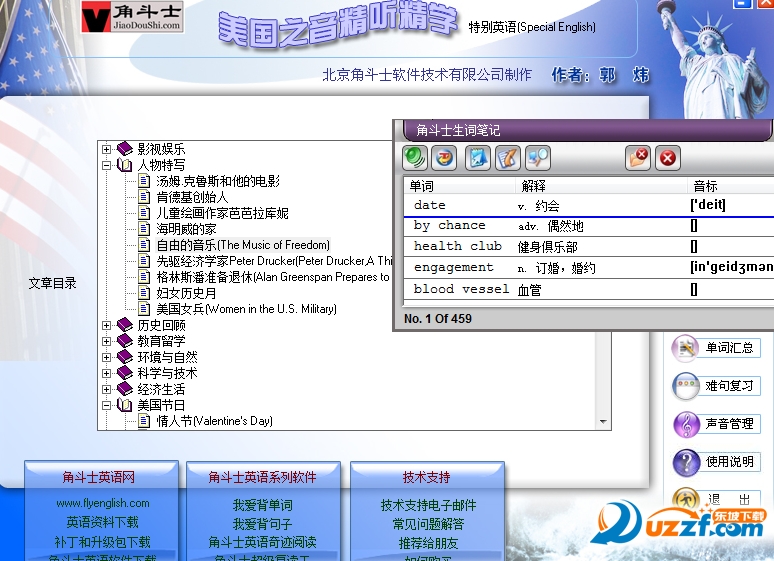
Task: Open the www.flyenglish.com link
Action: (103, 503)
